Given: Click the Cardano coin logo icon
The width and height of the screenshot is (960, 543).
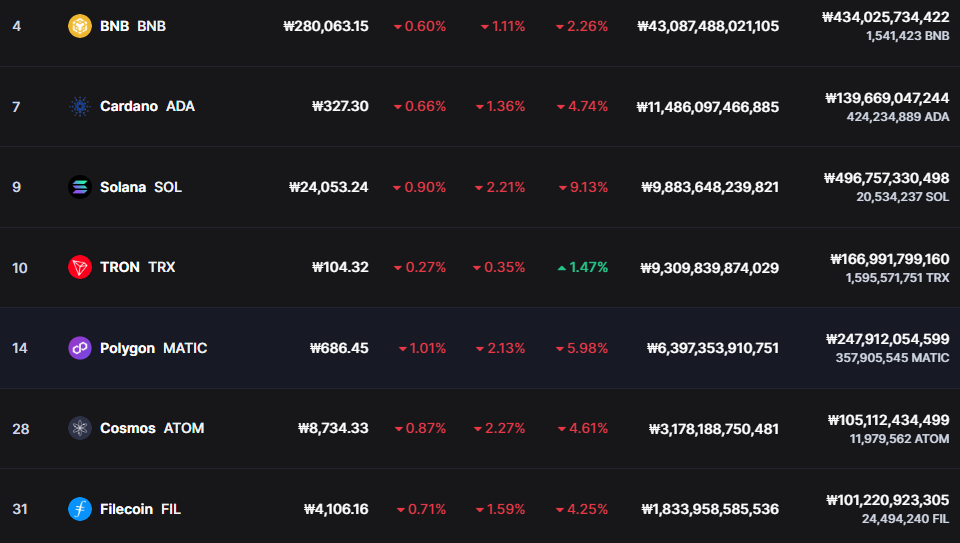Looking at the screenshot, I should point(80,107).
